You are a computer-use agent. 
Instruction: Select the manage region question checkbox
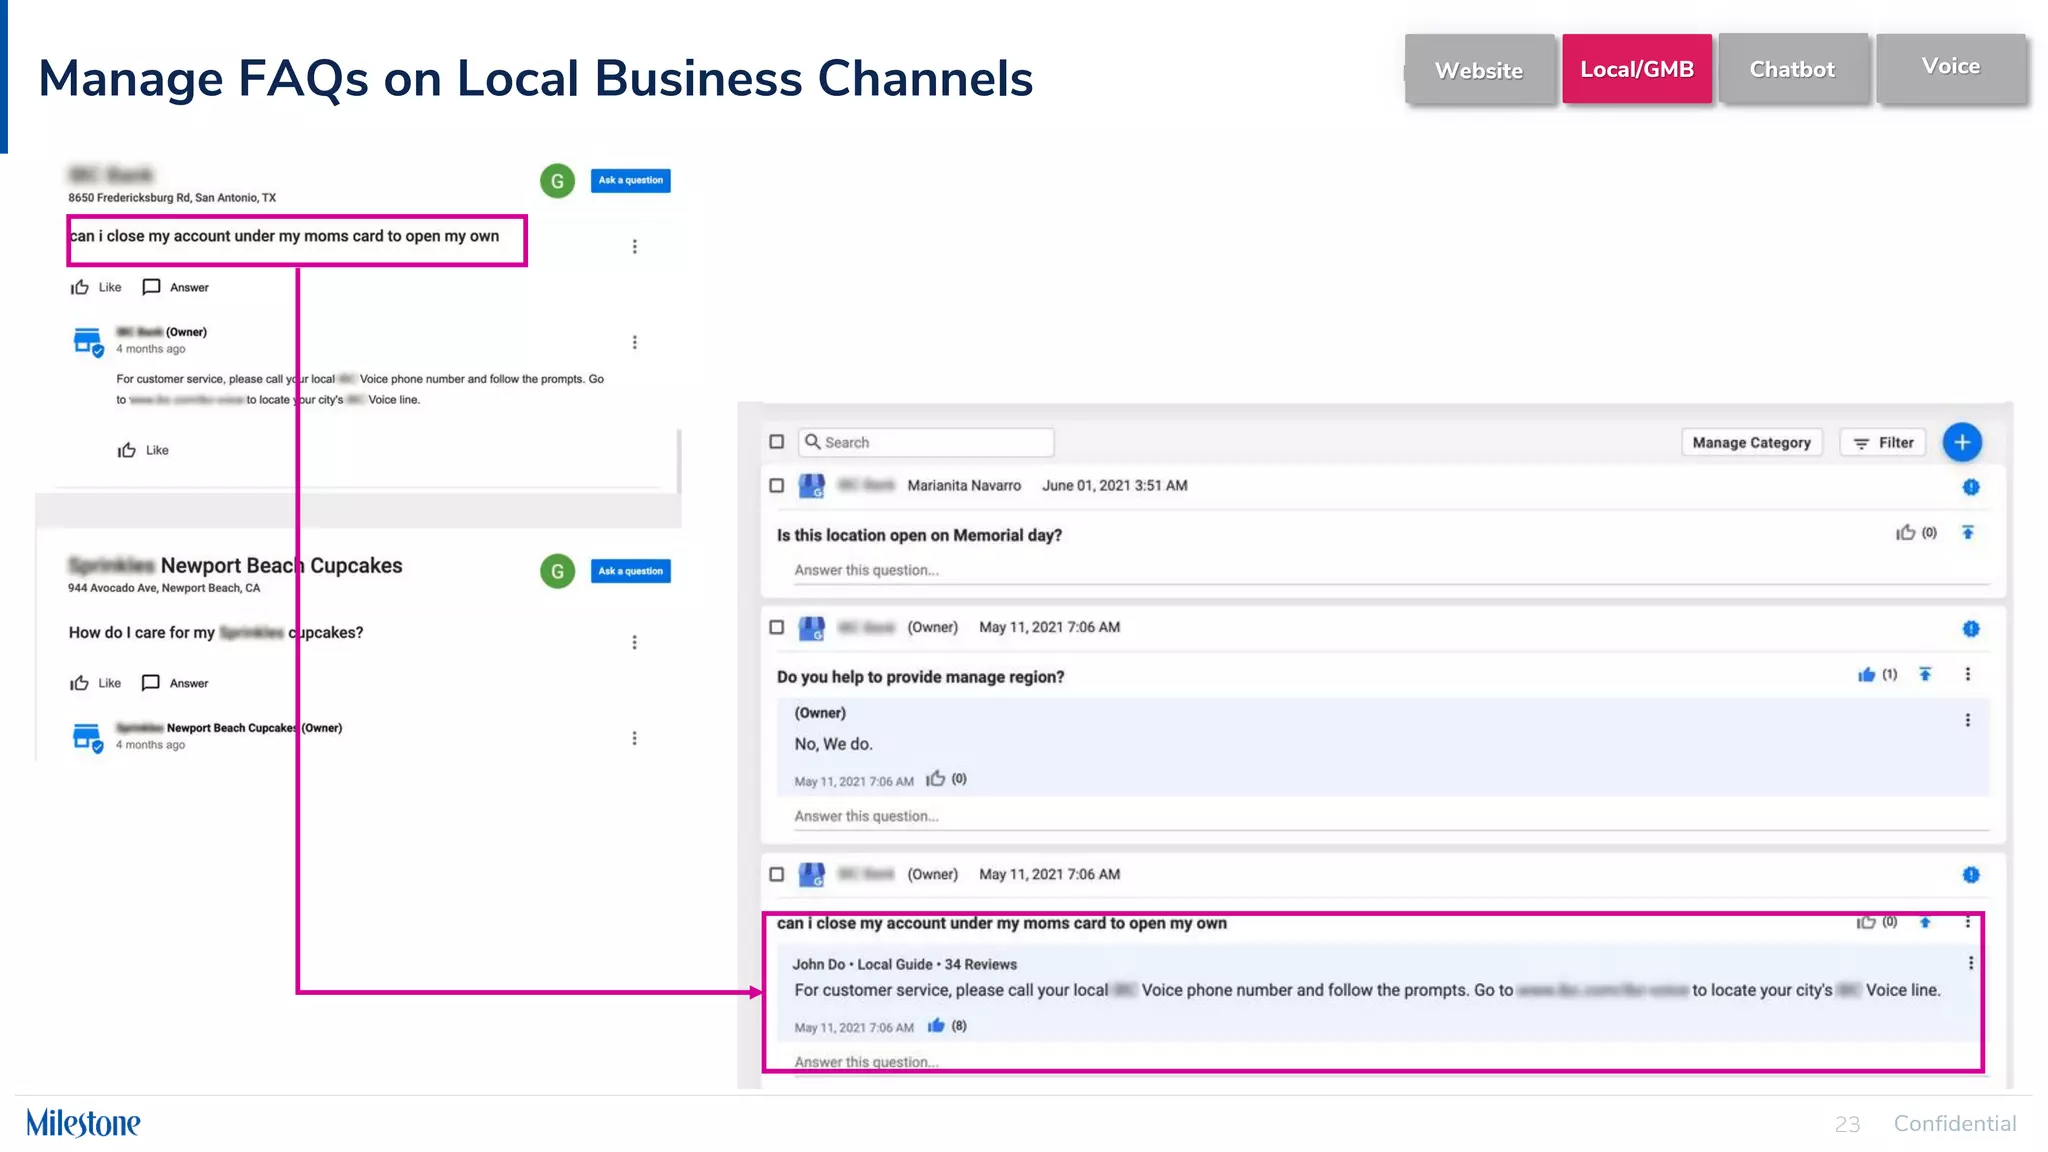click(777, 627)
